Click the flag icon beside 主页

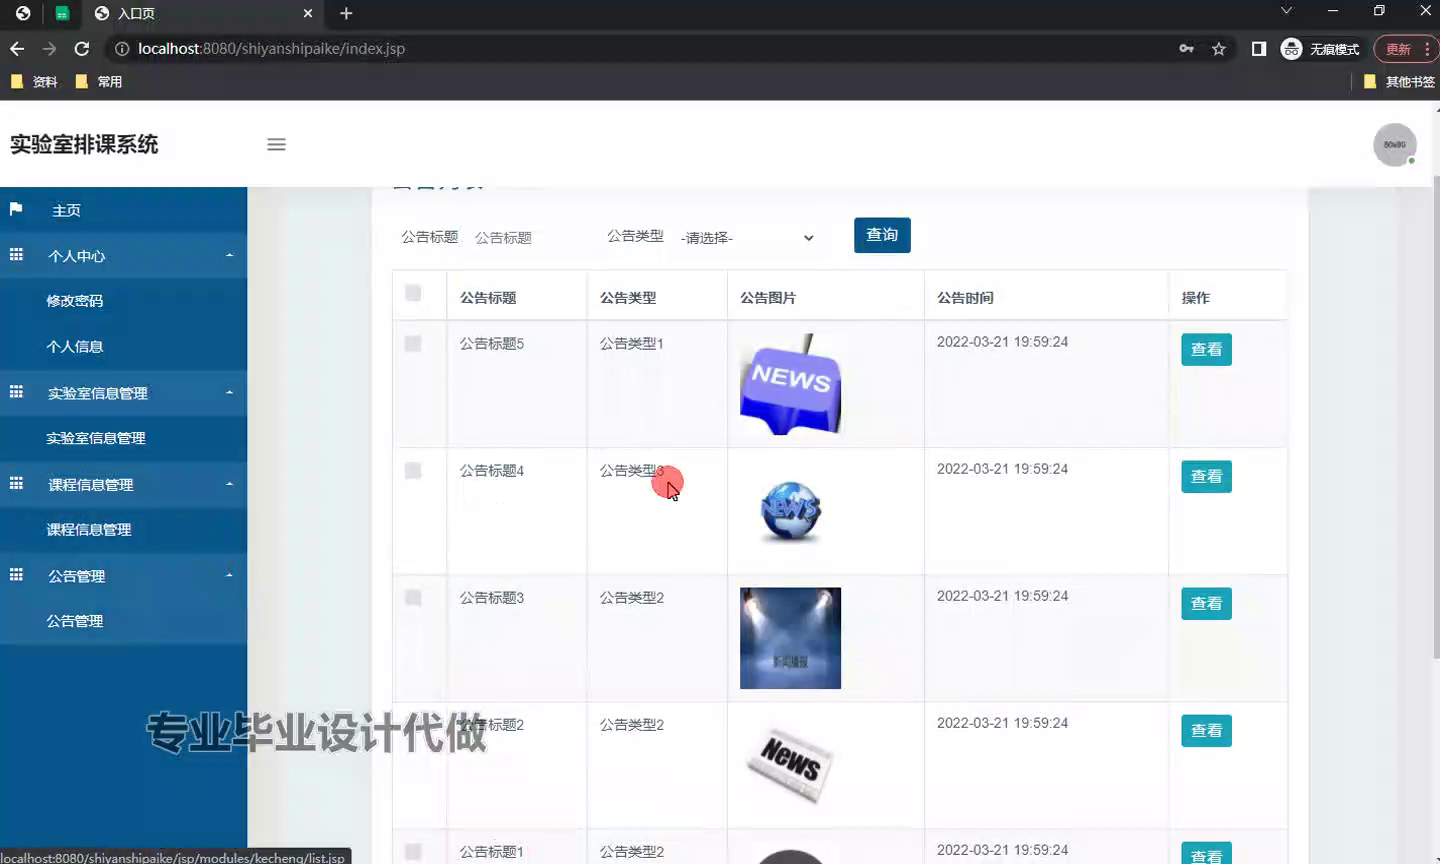tap(16, 209)
